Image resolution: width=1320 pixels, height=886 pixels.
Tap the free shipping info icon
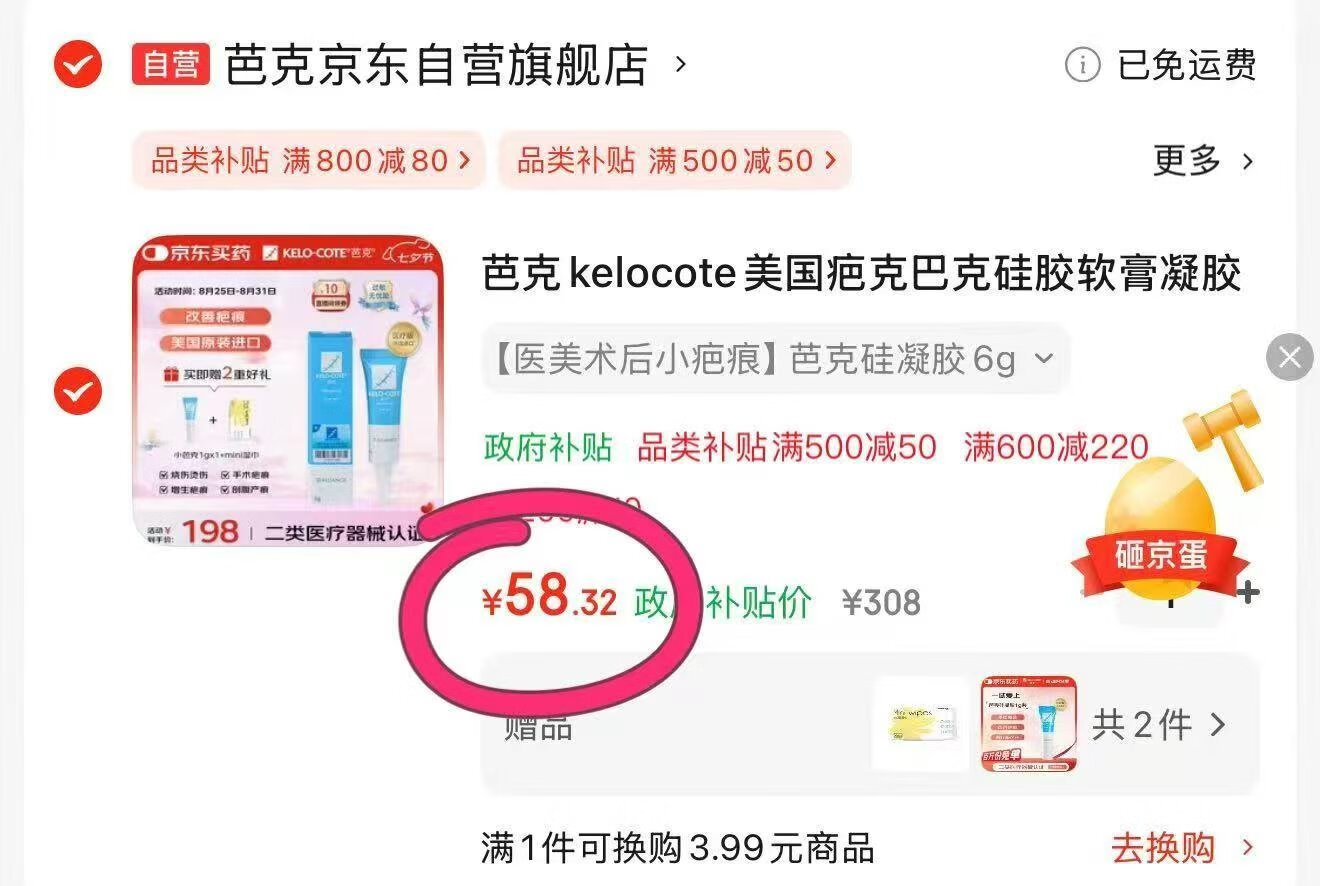point(1082,66)
